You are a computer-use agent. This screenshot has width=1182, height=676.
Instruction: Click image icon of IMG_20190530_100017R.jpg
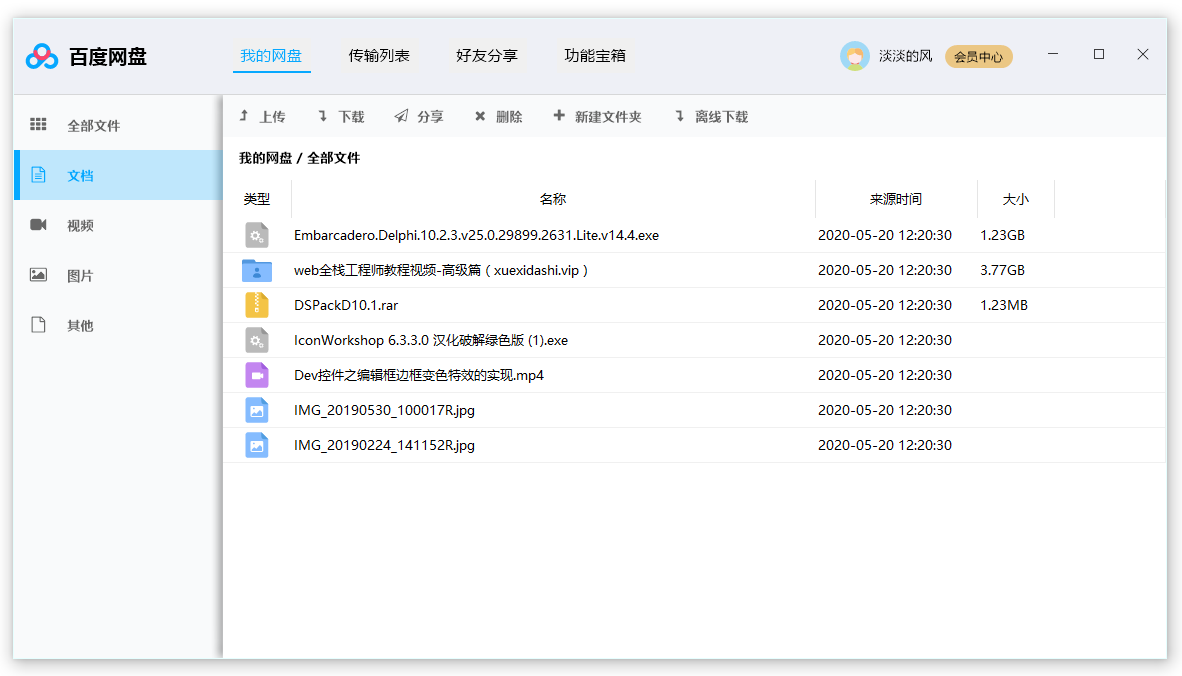[x=256, y=410]
